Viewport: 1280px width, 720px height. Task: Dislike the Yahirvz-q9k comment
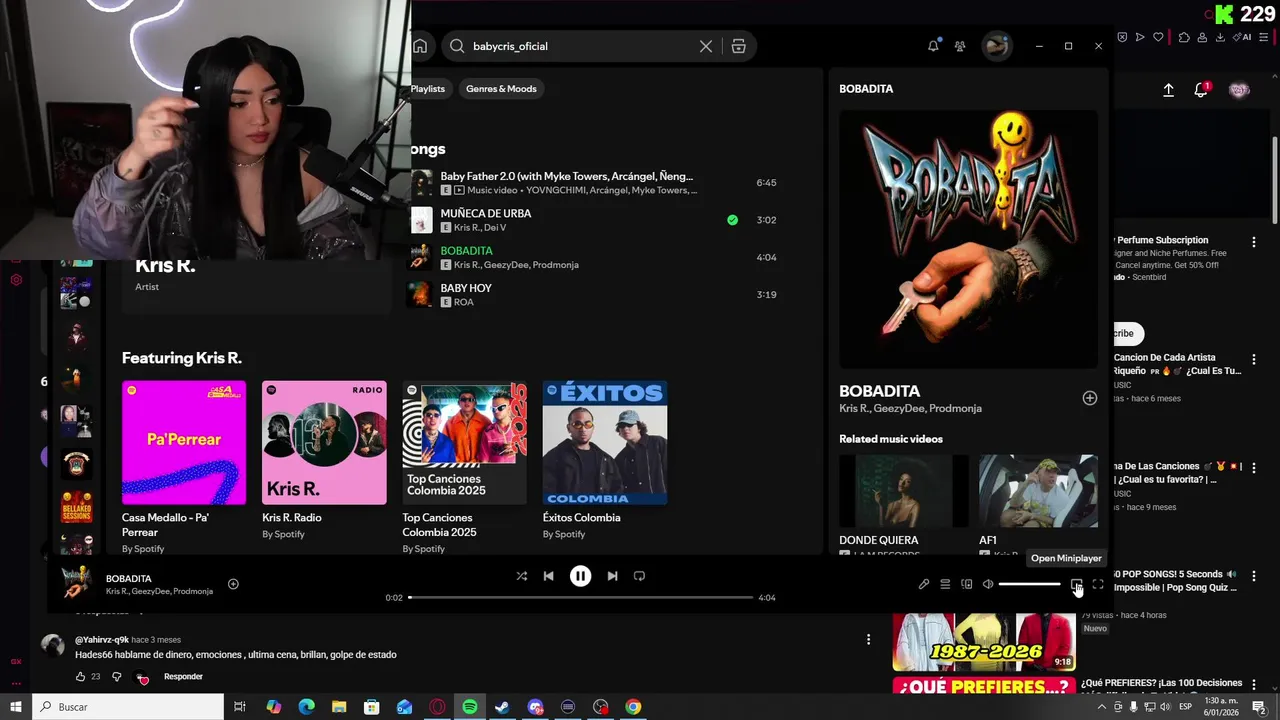(116, 677)
